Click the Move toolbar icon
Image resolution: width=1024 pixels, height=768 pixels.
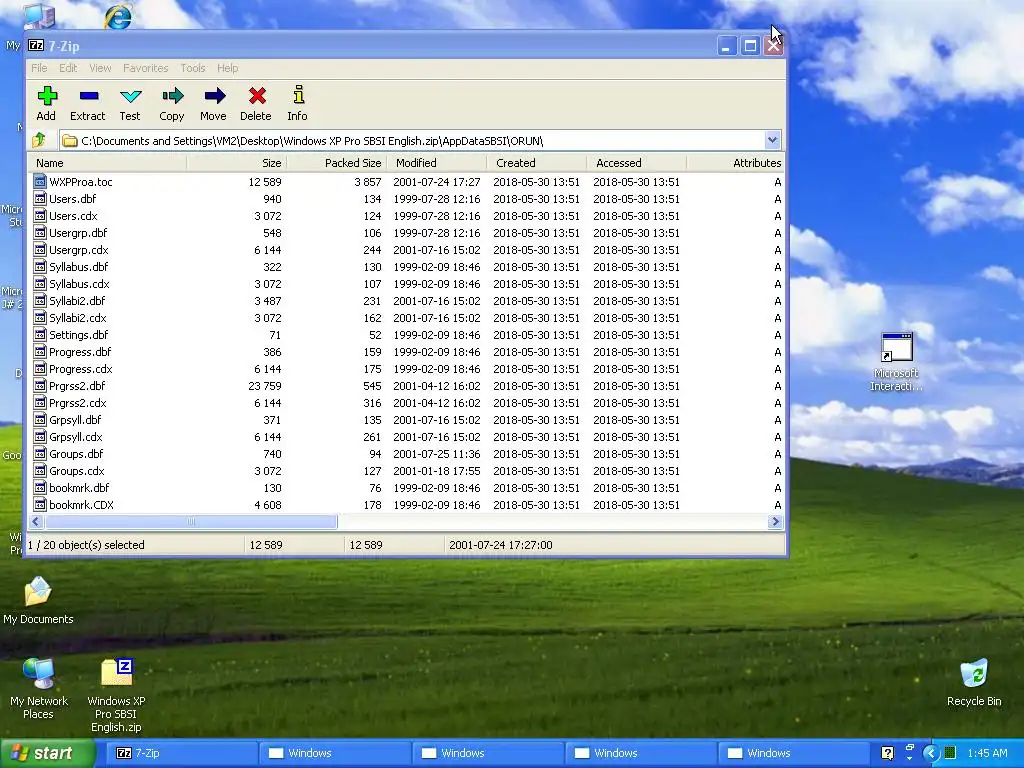pyautogui.click(x=214, y=97)
